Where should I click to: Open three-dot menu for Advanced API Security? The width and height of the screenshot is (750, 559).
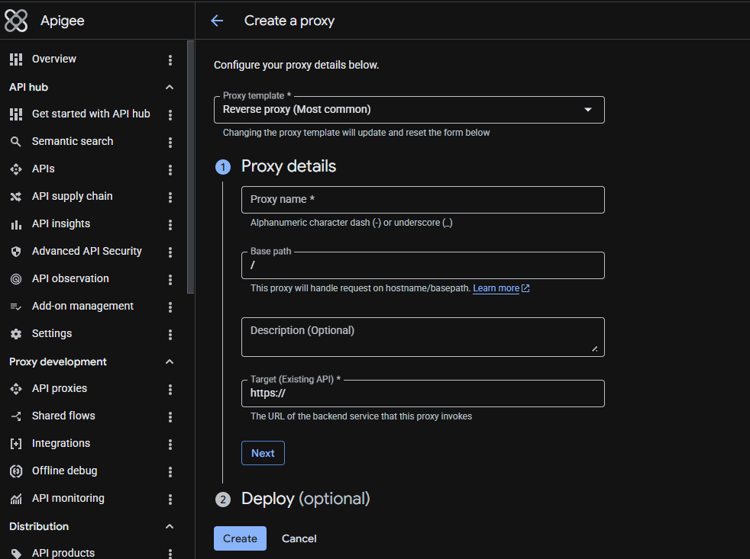click(170, 252)
